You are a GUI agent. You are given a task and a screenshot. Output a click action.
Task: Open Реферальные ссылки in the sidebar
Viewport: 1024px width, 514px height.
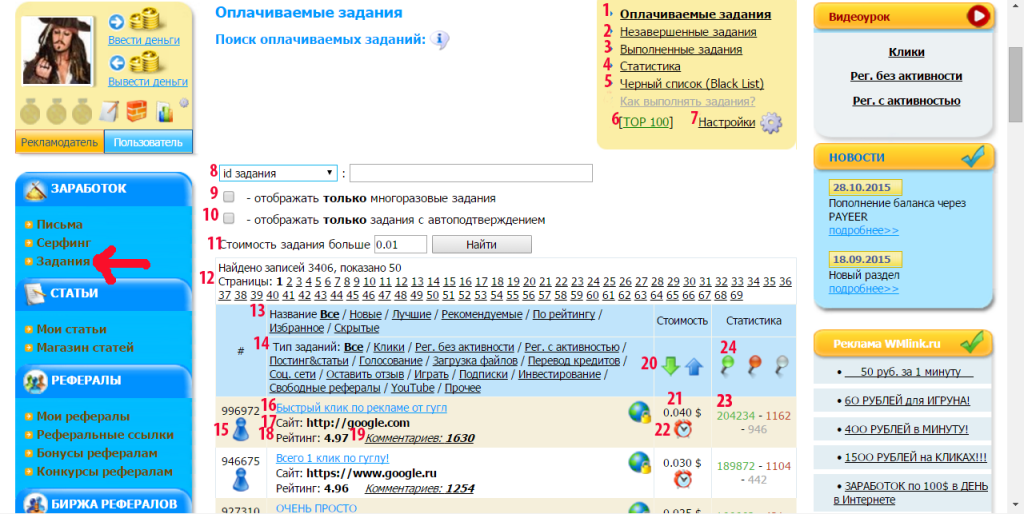coord(105,434)
